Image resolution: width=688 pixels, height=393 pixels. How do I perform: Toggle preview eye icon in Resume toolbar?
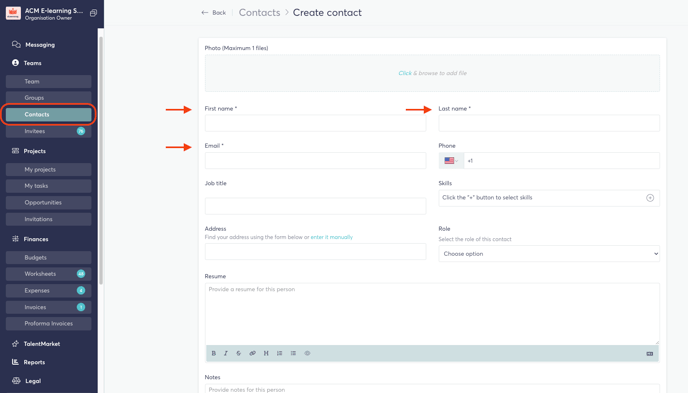(307, 353)
